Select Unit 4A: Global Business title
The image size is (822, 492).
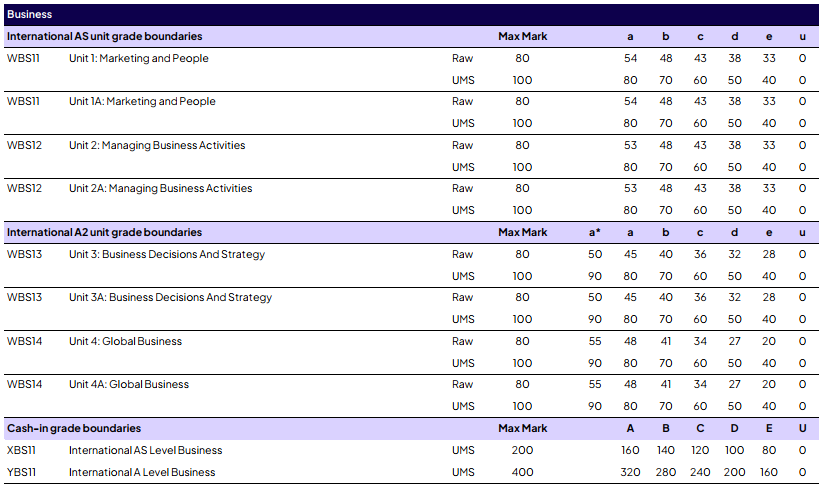tap(129, 384)
